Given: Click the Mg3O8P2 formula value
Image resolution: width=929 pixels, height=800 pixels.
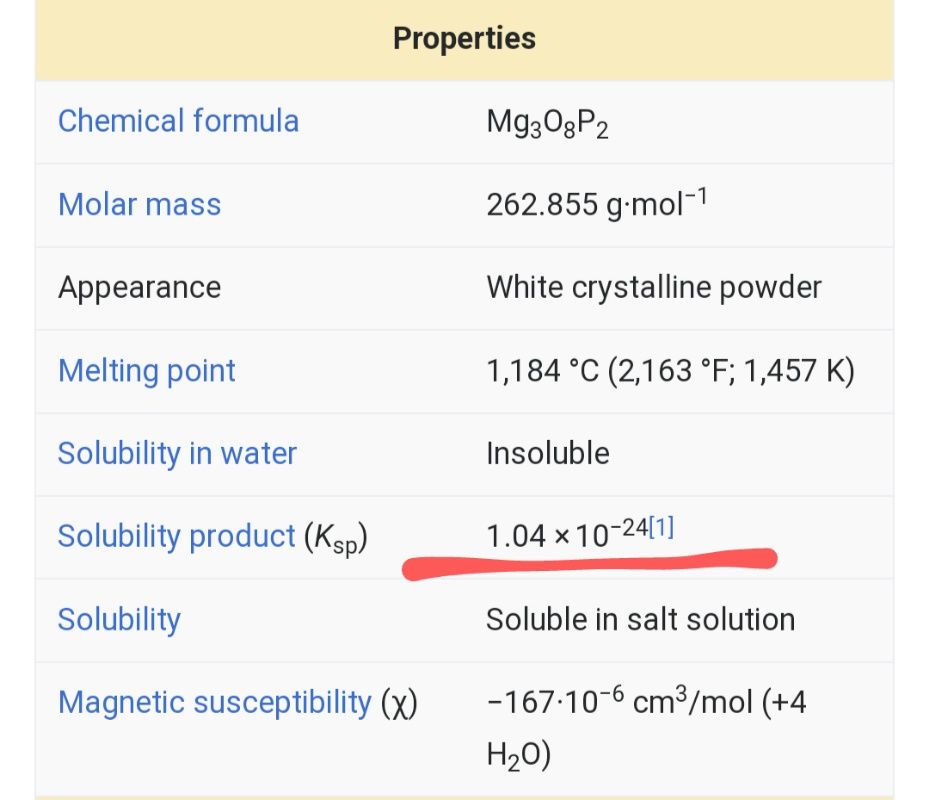Looking at the screenshot, I should (x=547, y=123).
